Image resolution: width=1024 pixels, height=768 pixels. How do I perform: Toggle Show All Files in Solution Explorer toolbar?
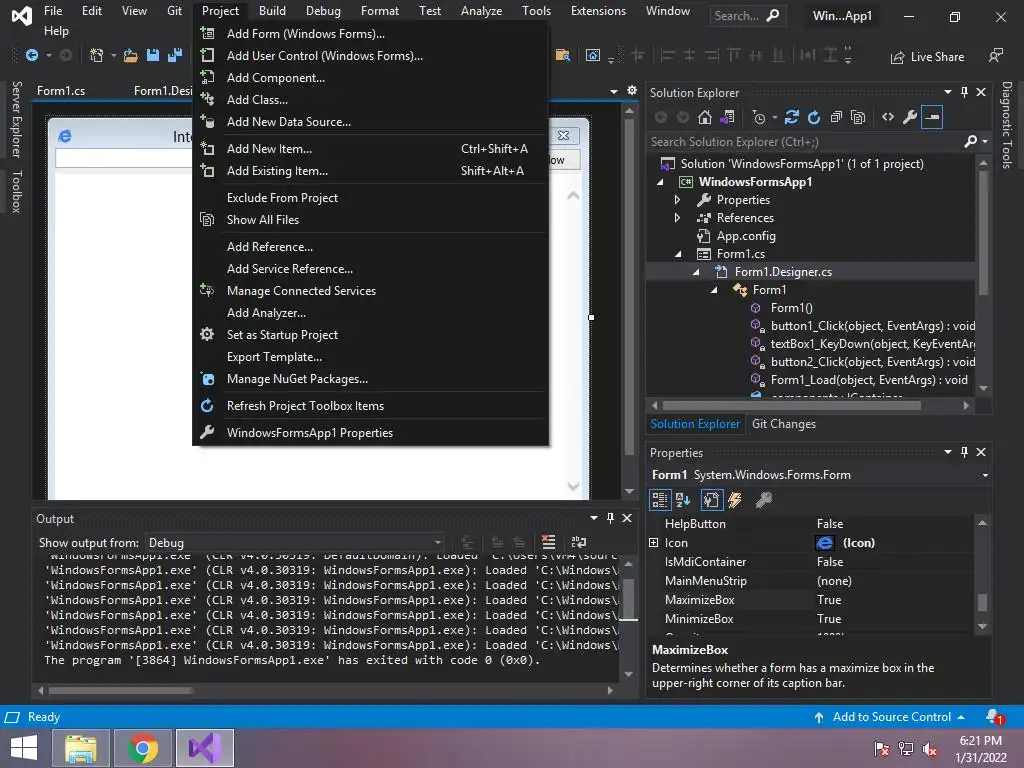(x=858, y=118)
